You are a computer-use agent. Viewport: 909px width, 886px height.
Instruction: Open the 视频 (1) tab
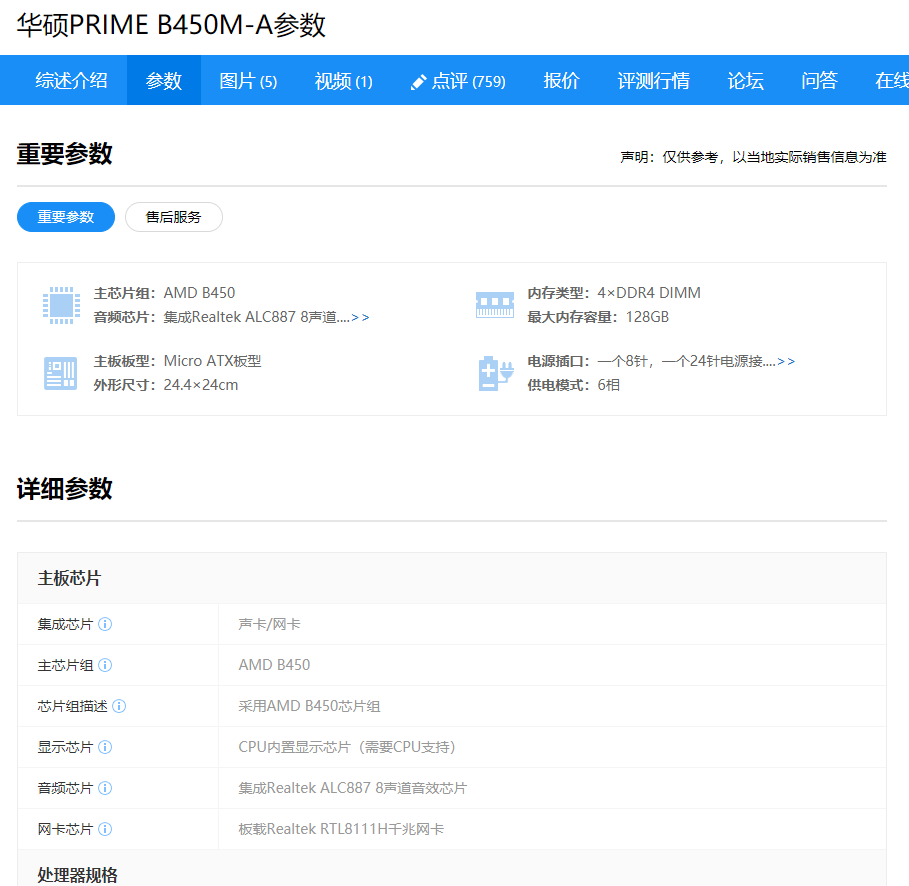click(343, 81)
